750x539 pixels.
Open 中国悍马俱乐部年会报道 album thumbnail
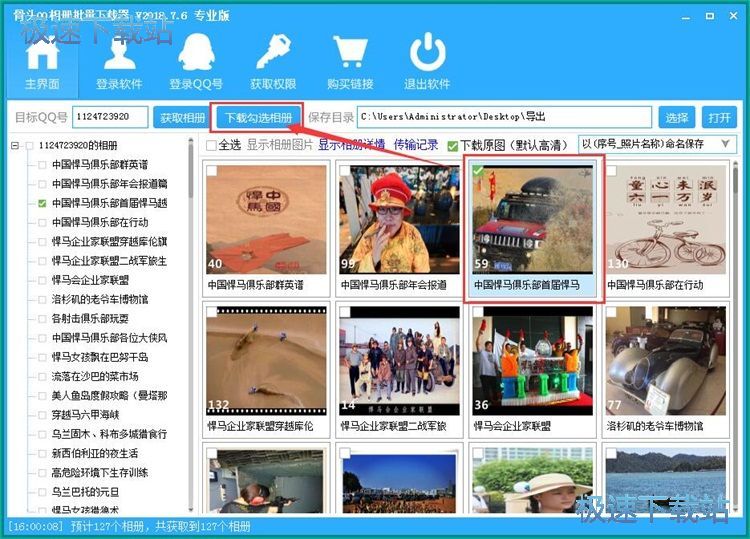click(399, 220)
